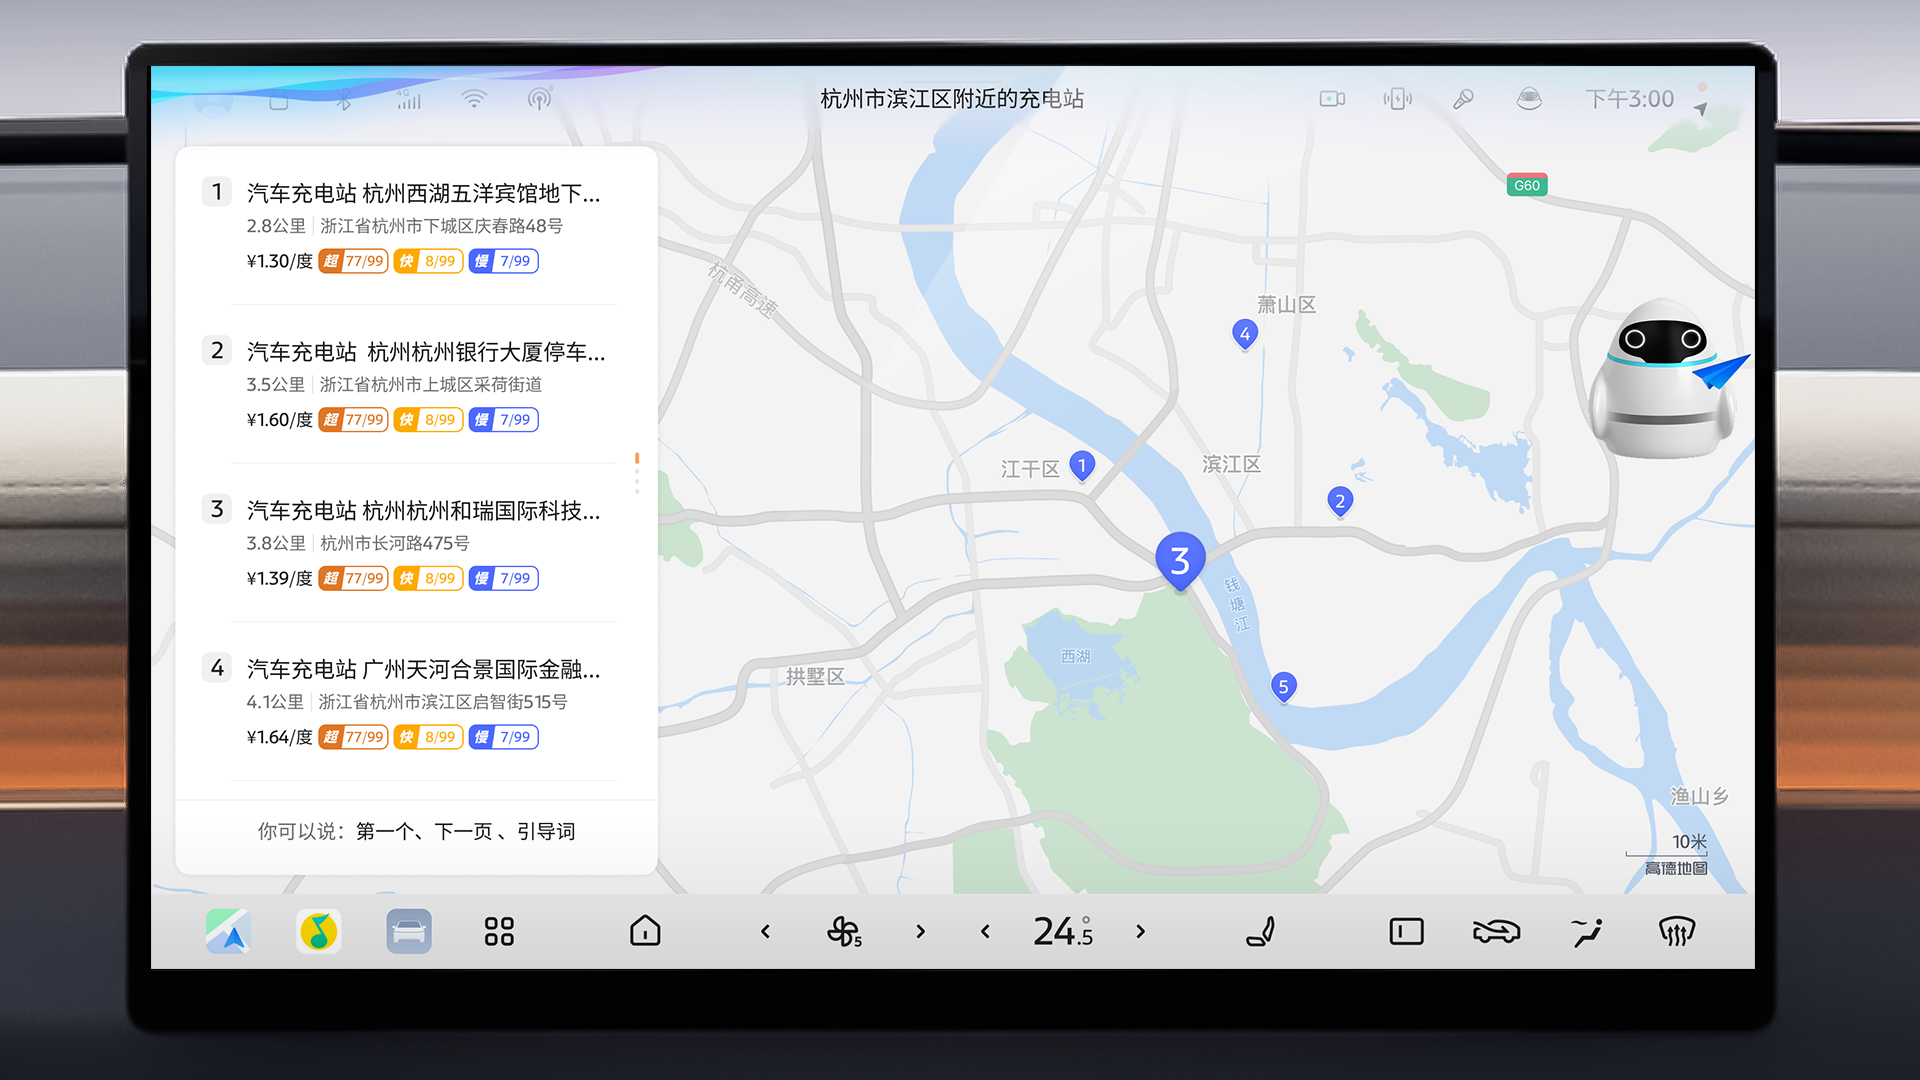Tap the fan icon to adjust climate
The width and height of the screenshot is (1920, 1080).
point(845,931)
